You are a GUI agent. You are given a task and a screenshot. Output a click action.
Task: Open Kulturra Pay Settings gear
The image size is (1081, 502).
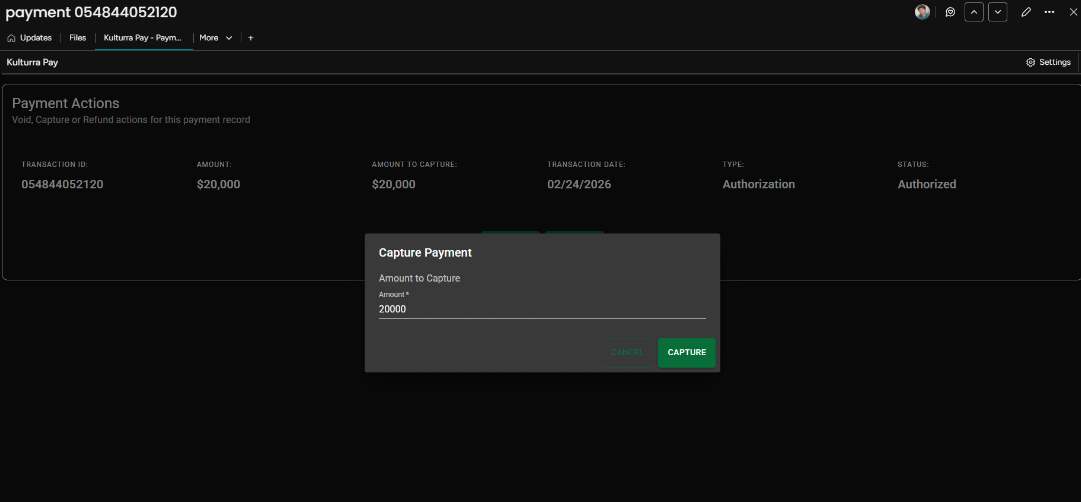point(1048,62)
